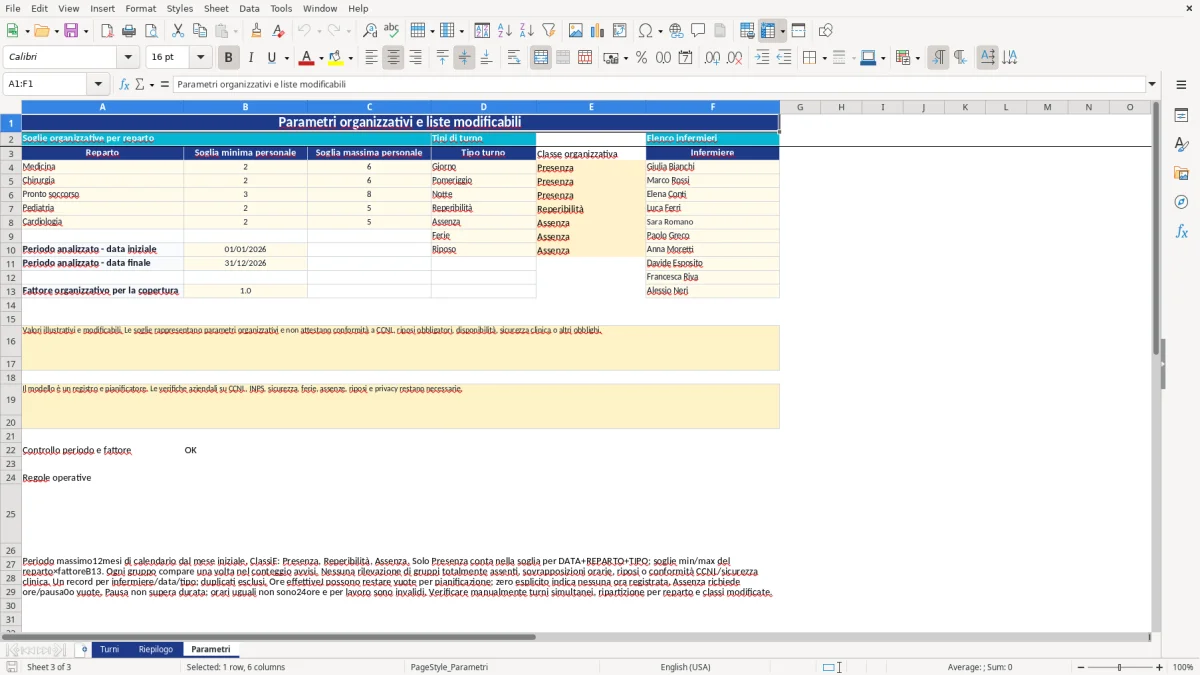This screenshot has width=1200, height=675.
Task: Click the Print icon
Action: pos(129,31)
